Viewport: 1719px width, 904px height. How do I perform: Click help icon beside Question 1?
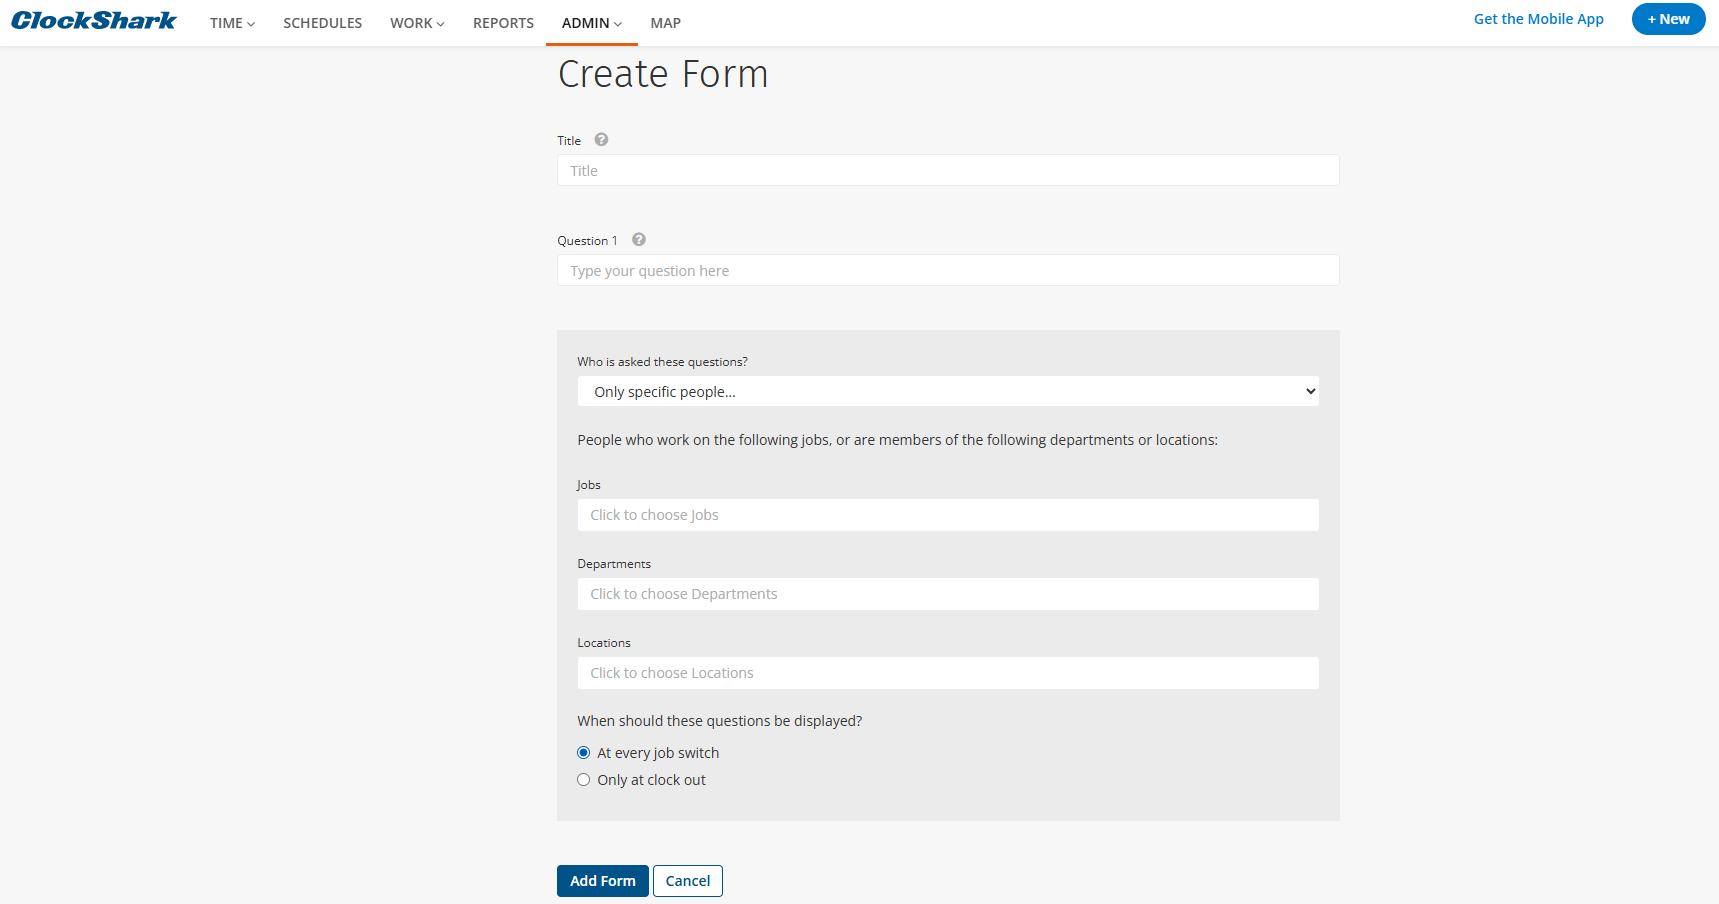pyautogui.click(x=639, y=240)
